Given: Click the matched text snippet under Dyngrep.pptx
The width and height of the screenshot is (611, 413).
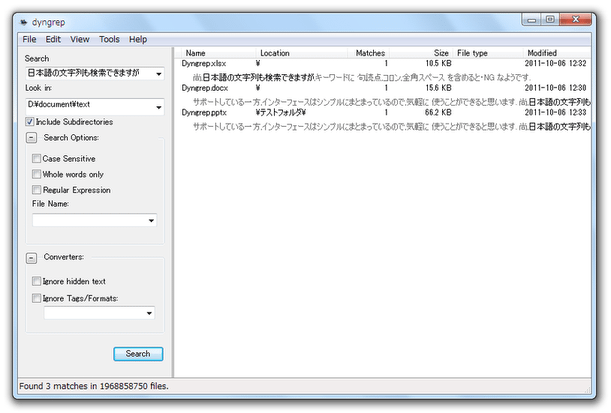Looking at the screenshot, I should tap(392, 127).
